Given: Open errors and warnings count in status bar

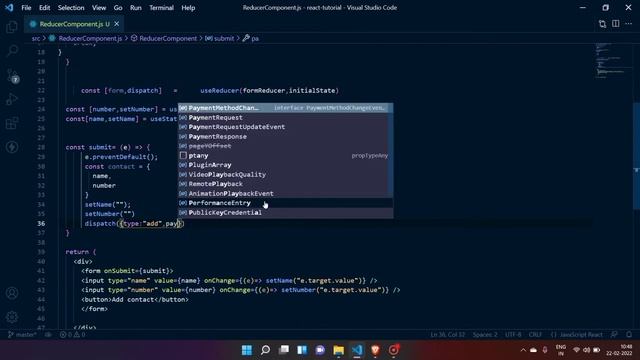Looking at the screenshot, I should (73, 335).
